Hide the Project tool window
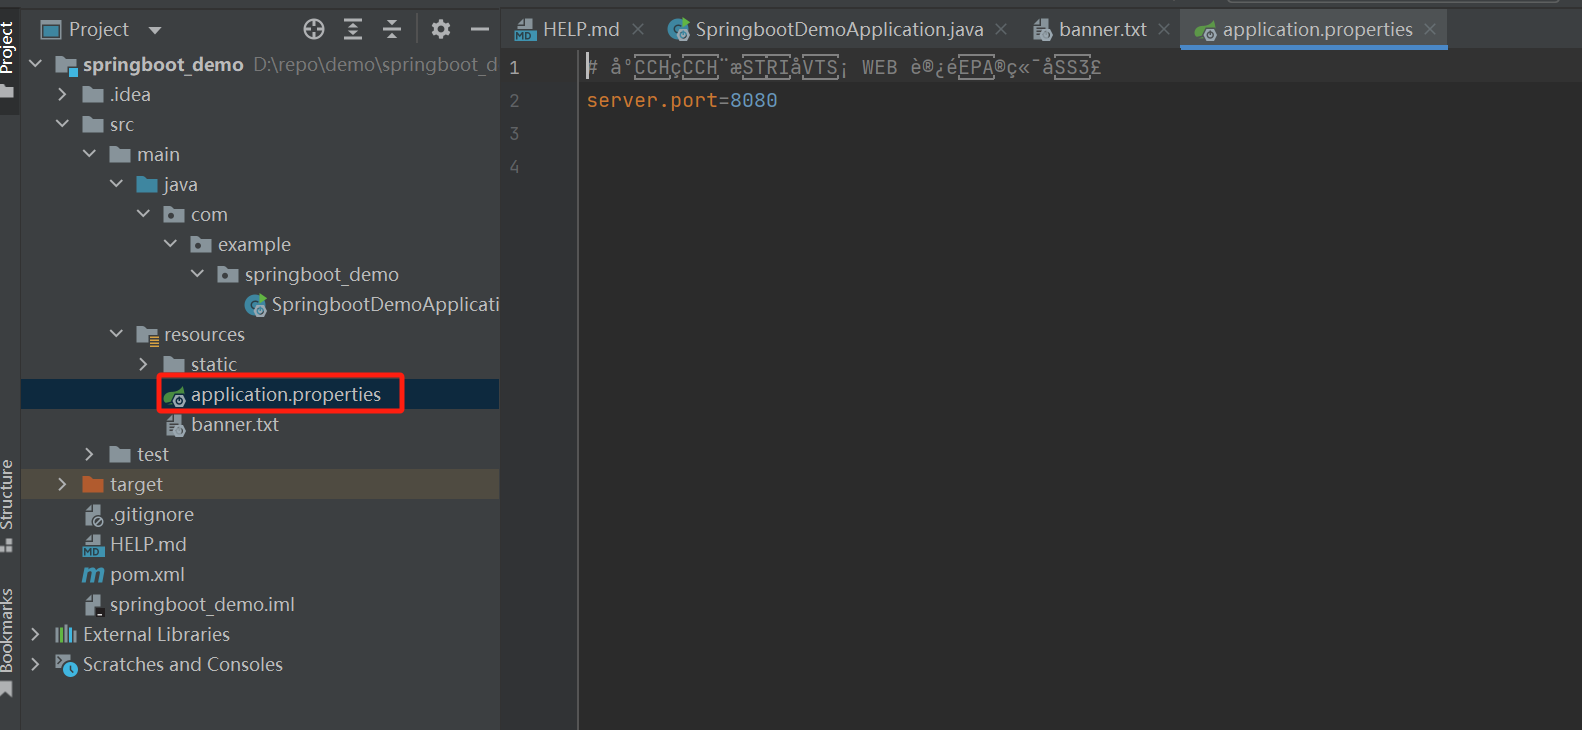The height and width of the screenshot is (730, 1582). click(x=480, y=30)
